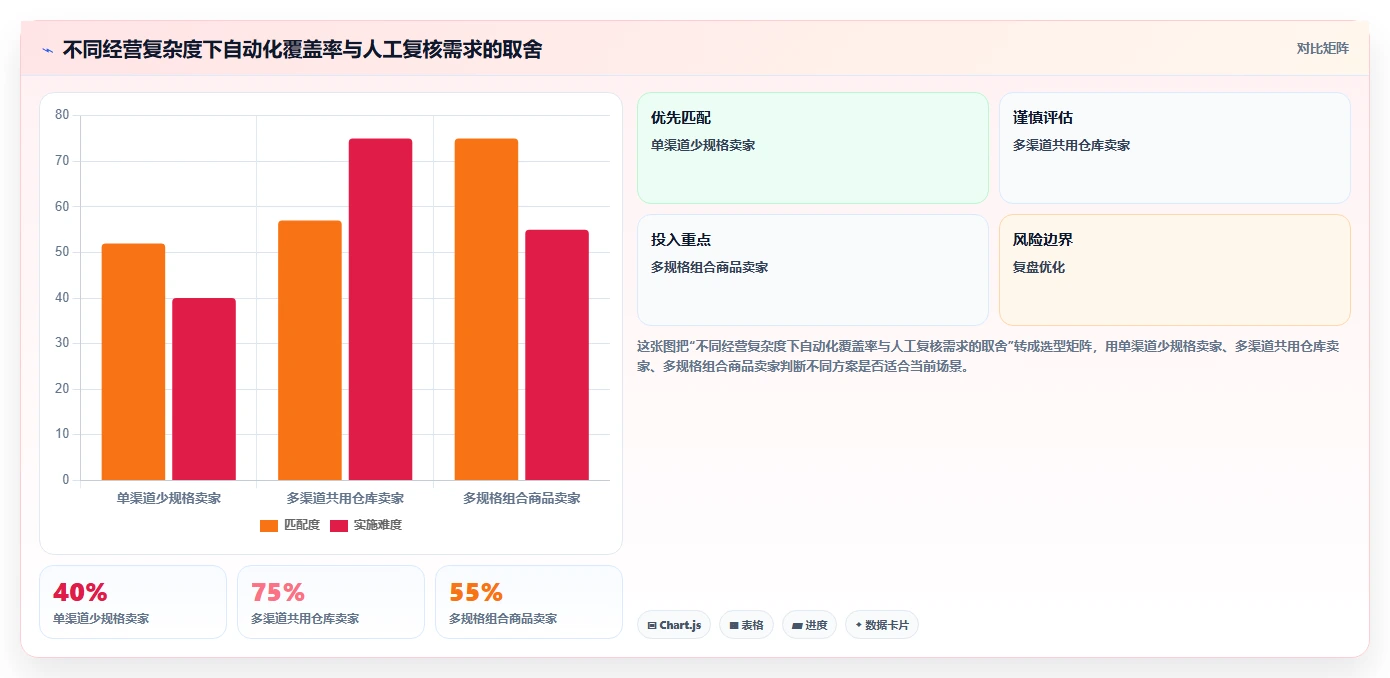Click the sparkle icon in 数据卡片 tag
The height and width of the screenshot is (678, 1390).
[x=858, y=625]
